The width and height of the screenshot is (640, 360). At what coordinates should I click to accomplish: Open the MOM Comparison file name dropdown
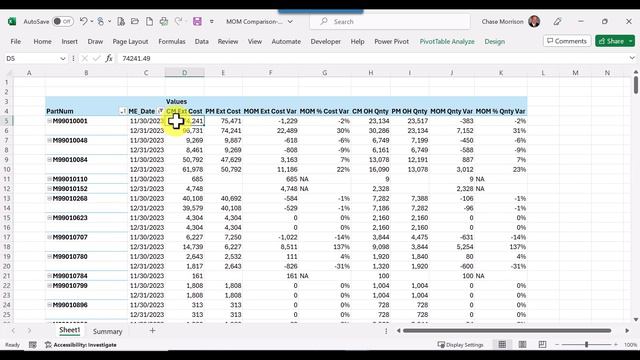(290, 22)
